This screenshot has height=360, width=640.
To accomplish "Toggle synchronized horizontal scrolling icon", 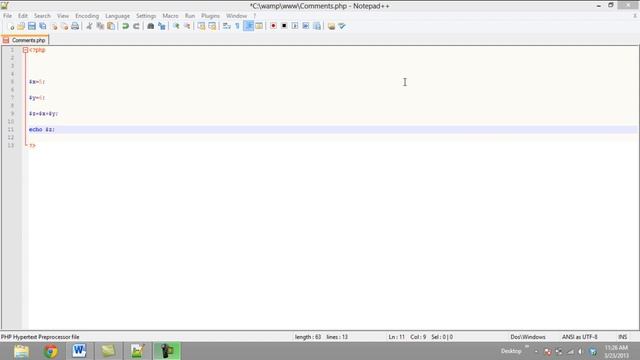I will 212,26.
